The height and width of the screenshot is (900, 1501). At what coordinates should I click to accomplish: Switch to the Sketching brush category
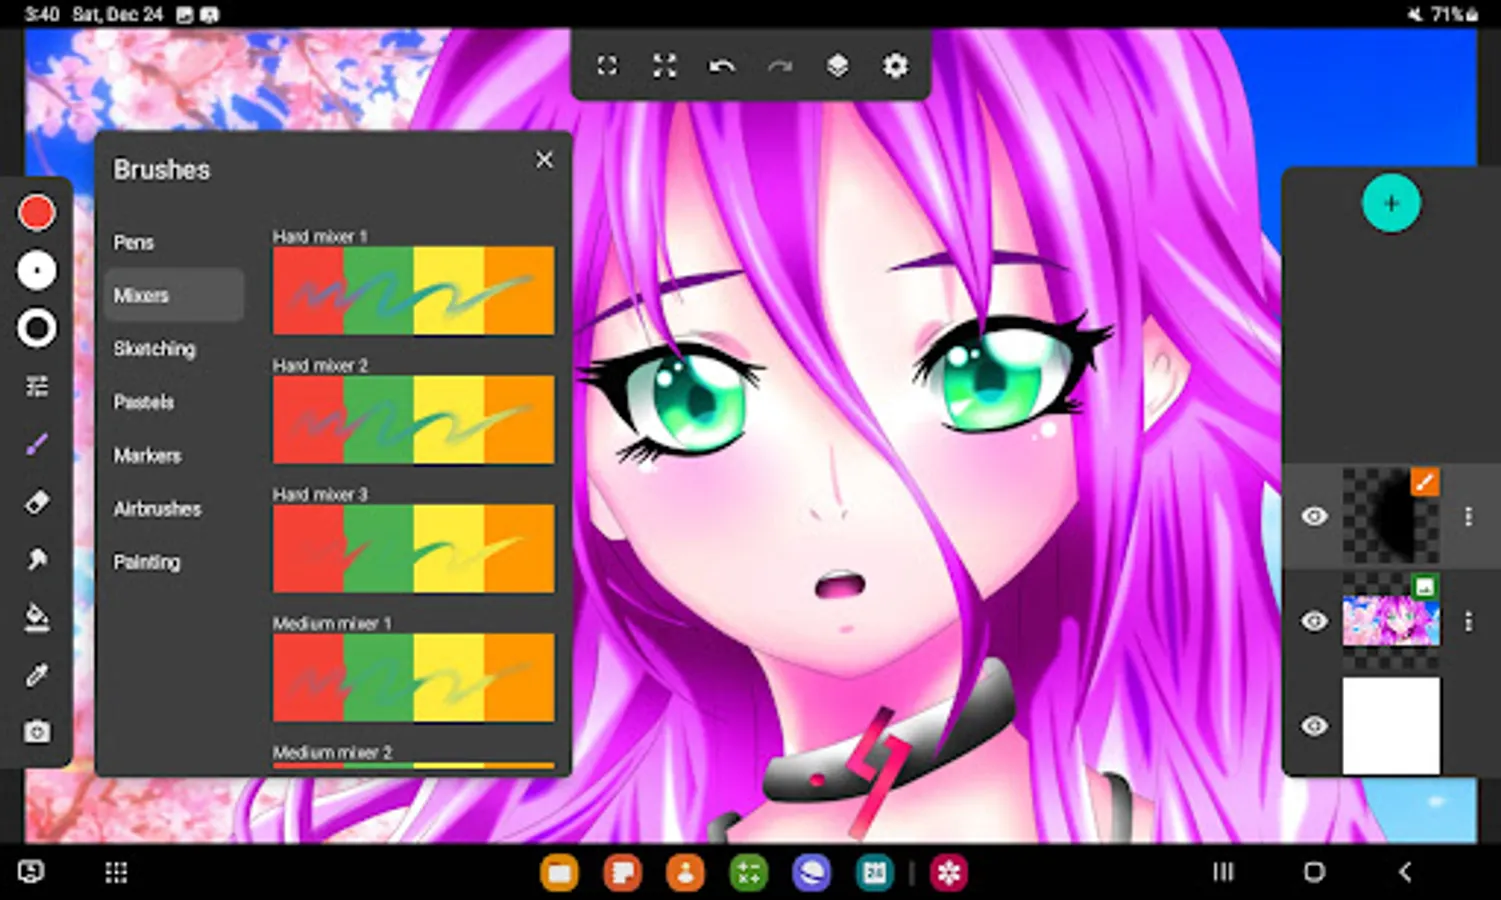pos(155,349)
